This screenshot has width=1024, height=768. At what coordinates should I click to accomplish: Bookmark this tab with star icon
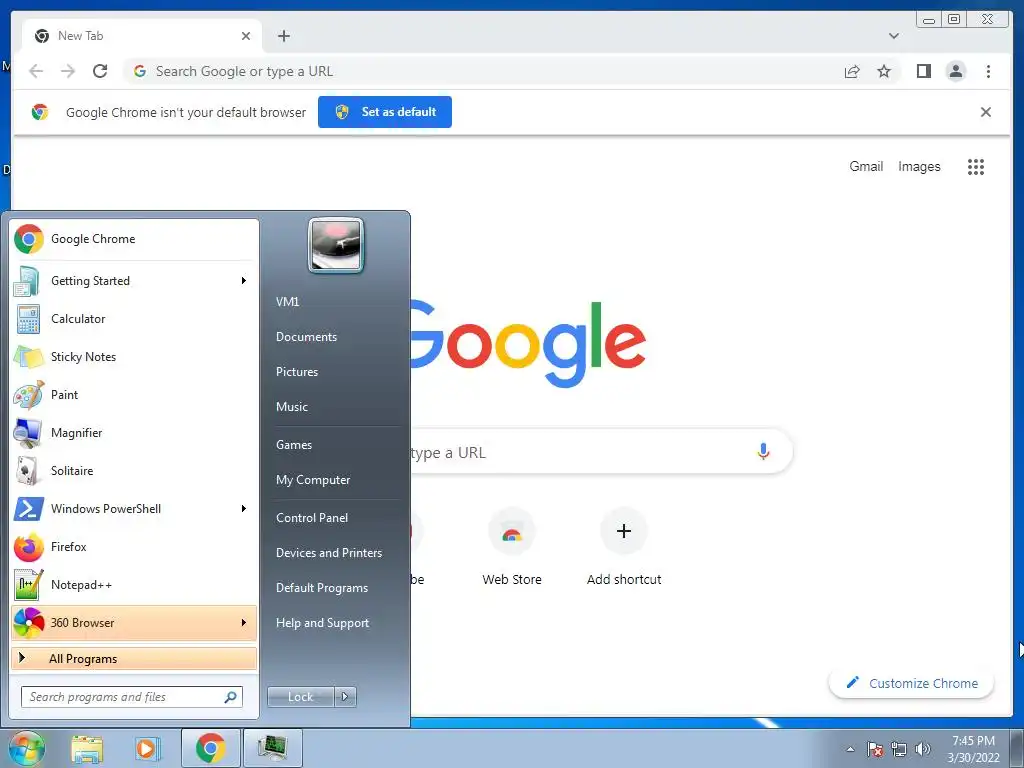[x=884, y=71]
